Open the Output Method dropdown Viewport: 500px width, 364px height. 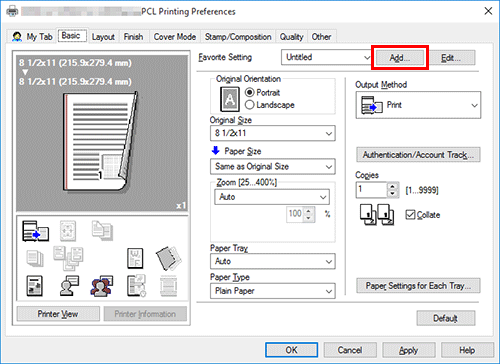pos(418,105)
